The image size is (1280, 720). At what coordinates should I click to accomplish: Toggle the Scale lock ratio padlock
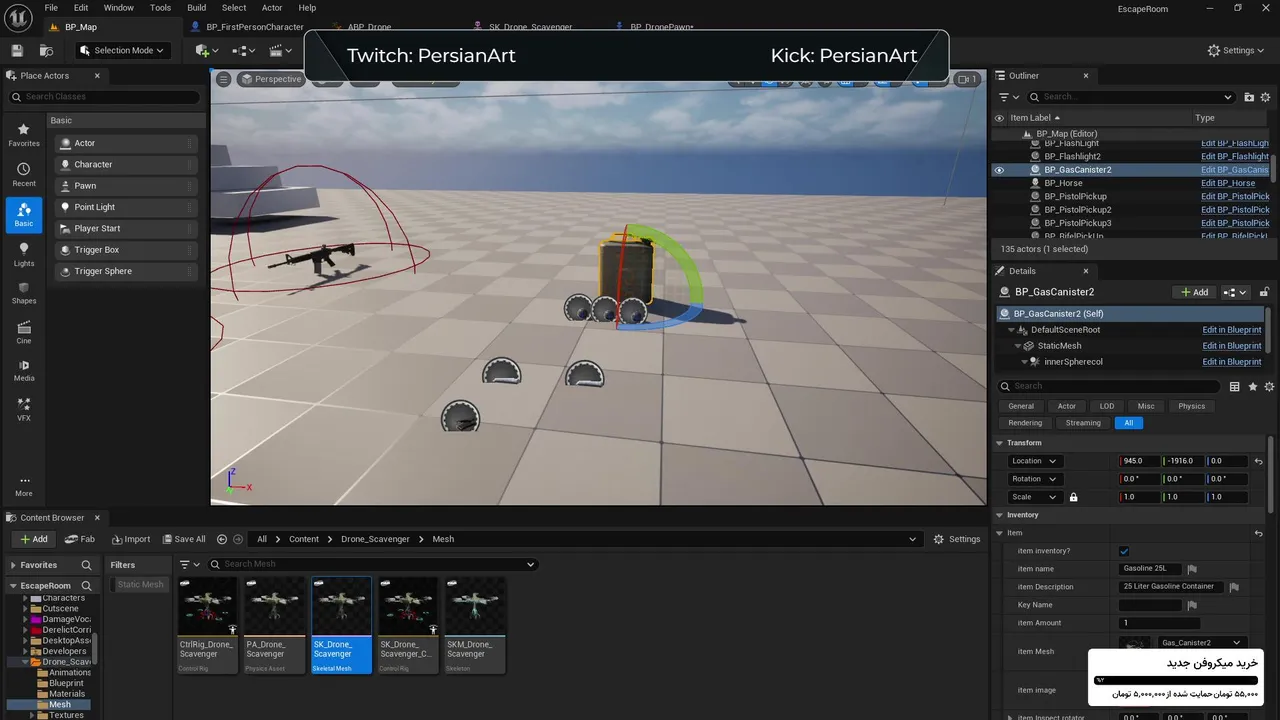tap(1073, 497)
